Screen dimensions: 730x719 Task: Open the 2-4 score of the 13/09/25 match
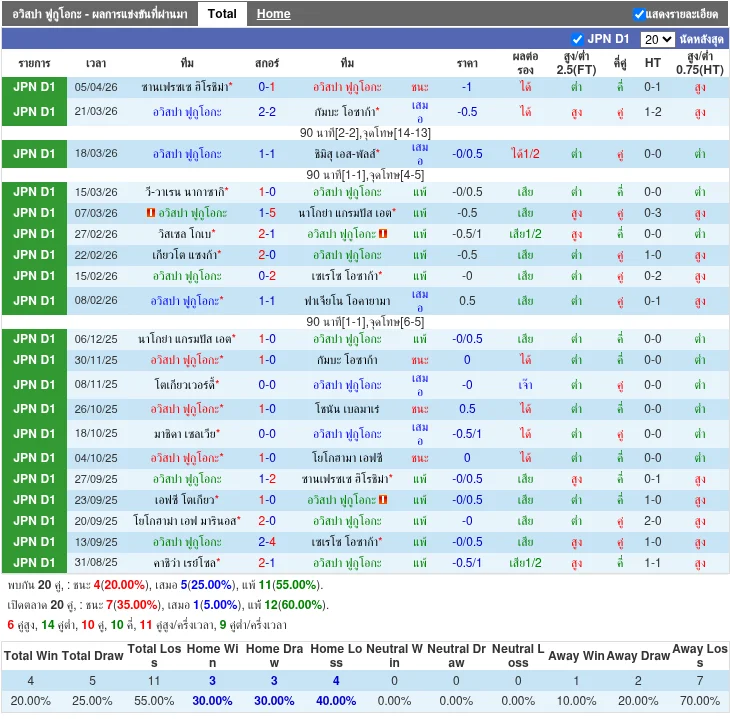tap(267, 542)
